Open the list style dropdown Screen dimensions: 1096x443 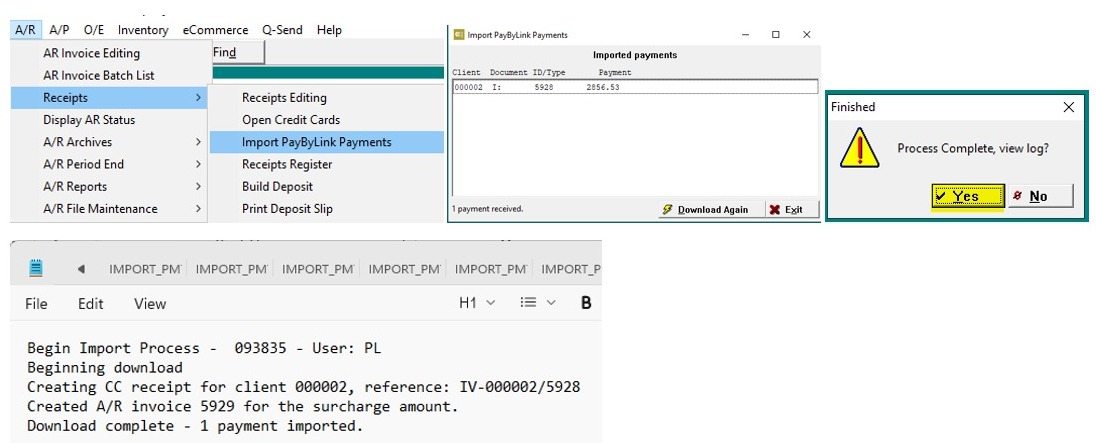pyautogui.click(x=538, y=303)
